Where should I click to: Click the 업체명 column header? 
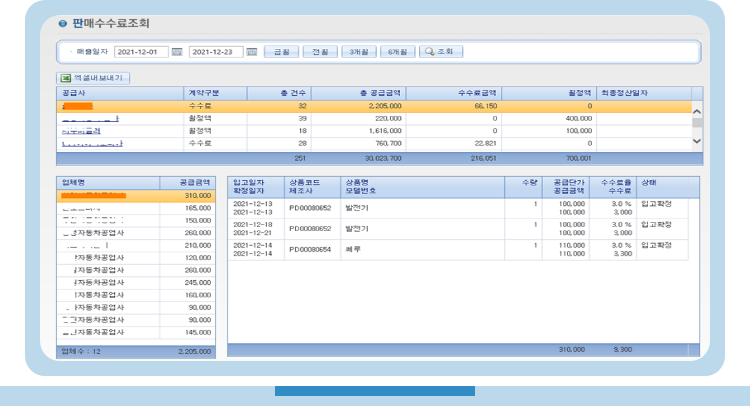coord(108,183)
